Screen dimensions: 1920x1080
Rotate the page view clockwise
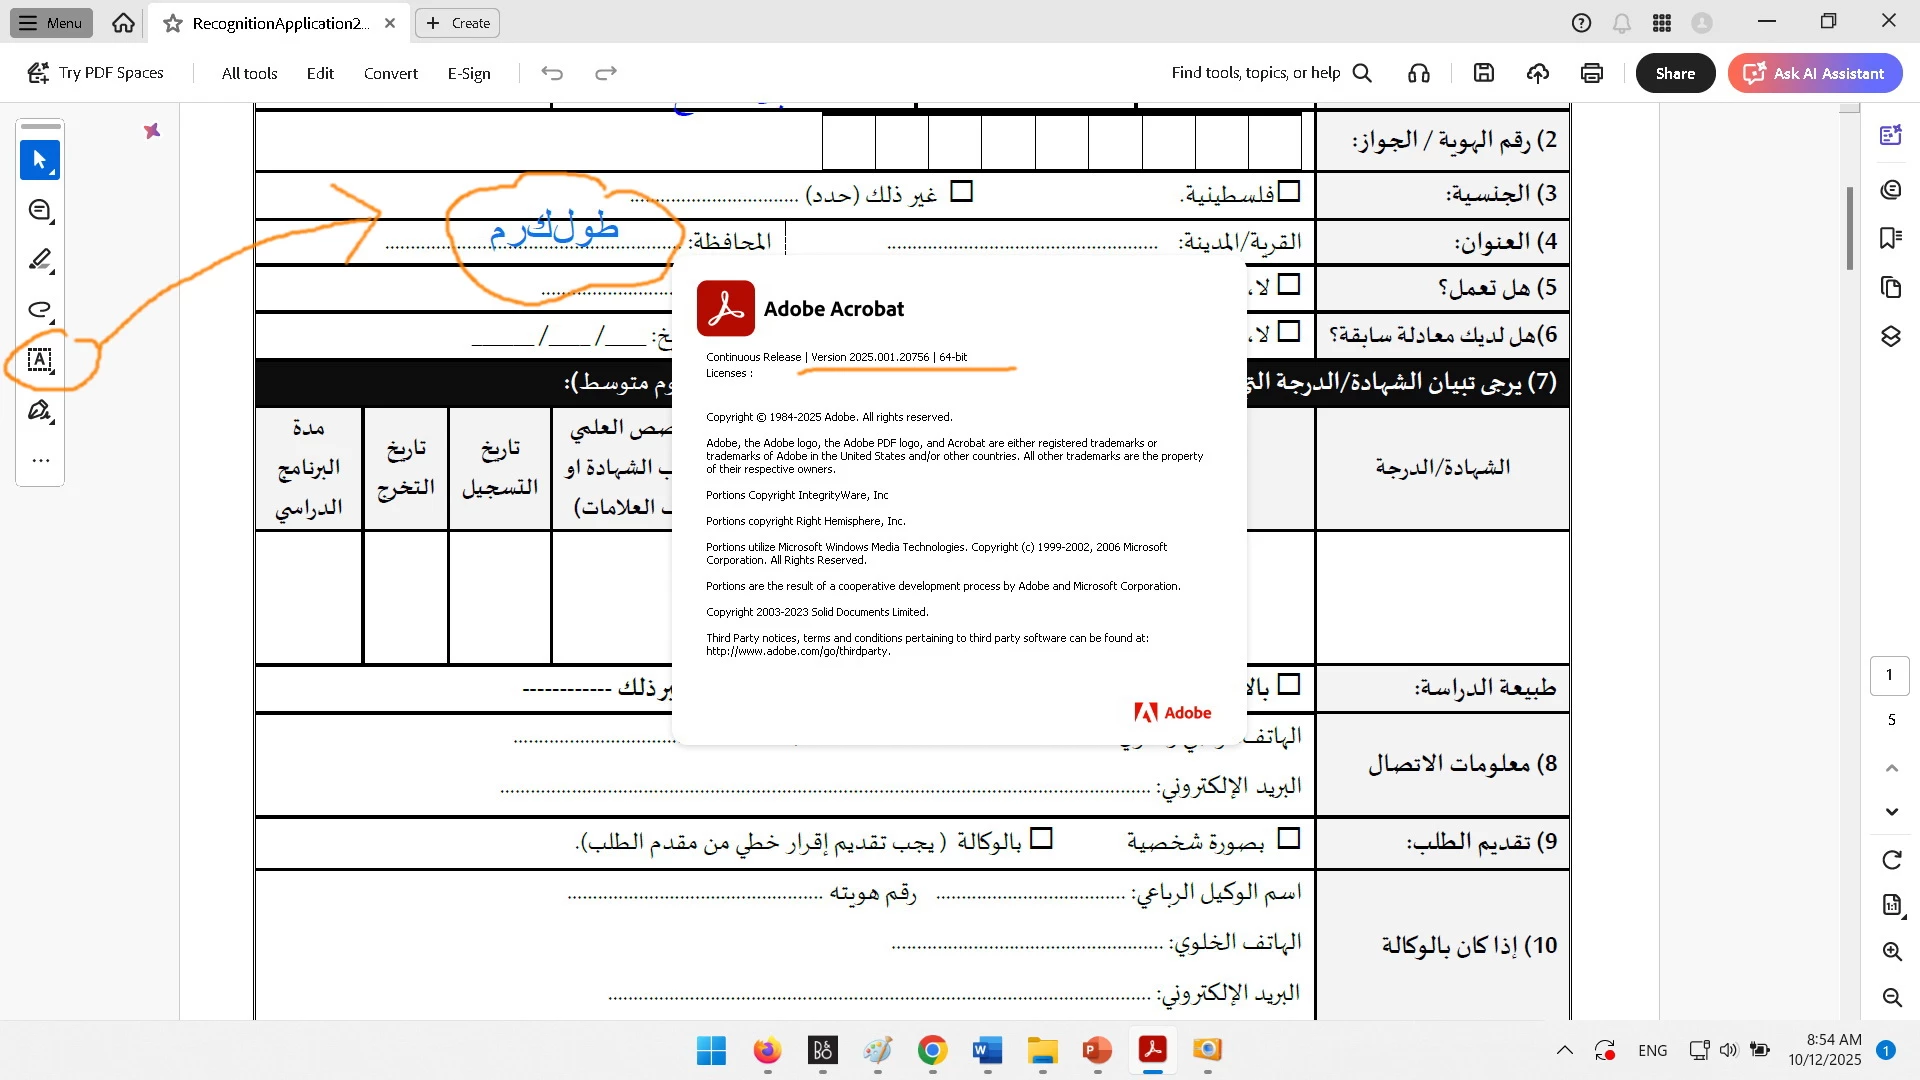1892,860
